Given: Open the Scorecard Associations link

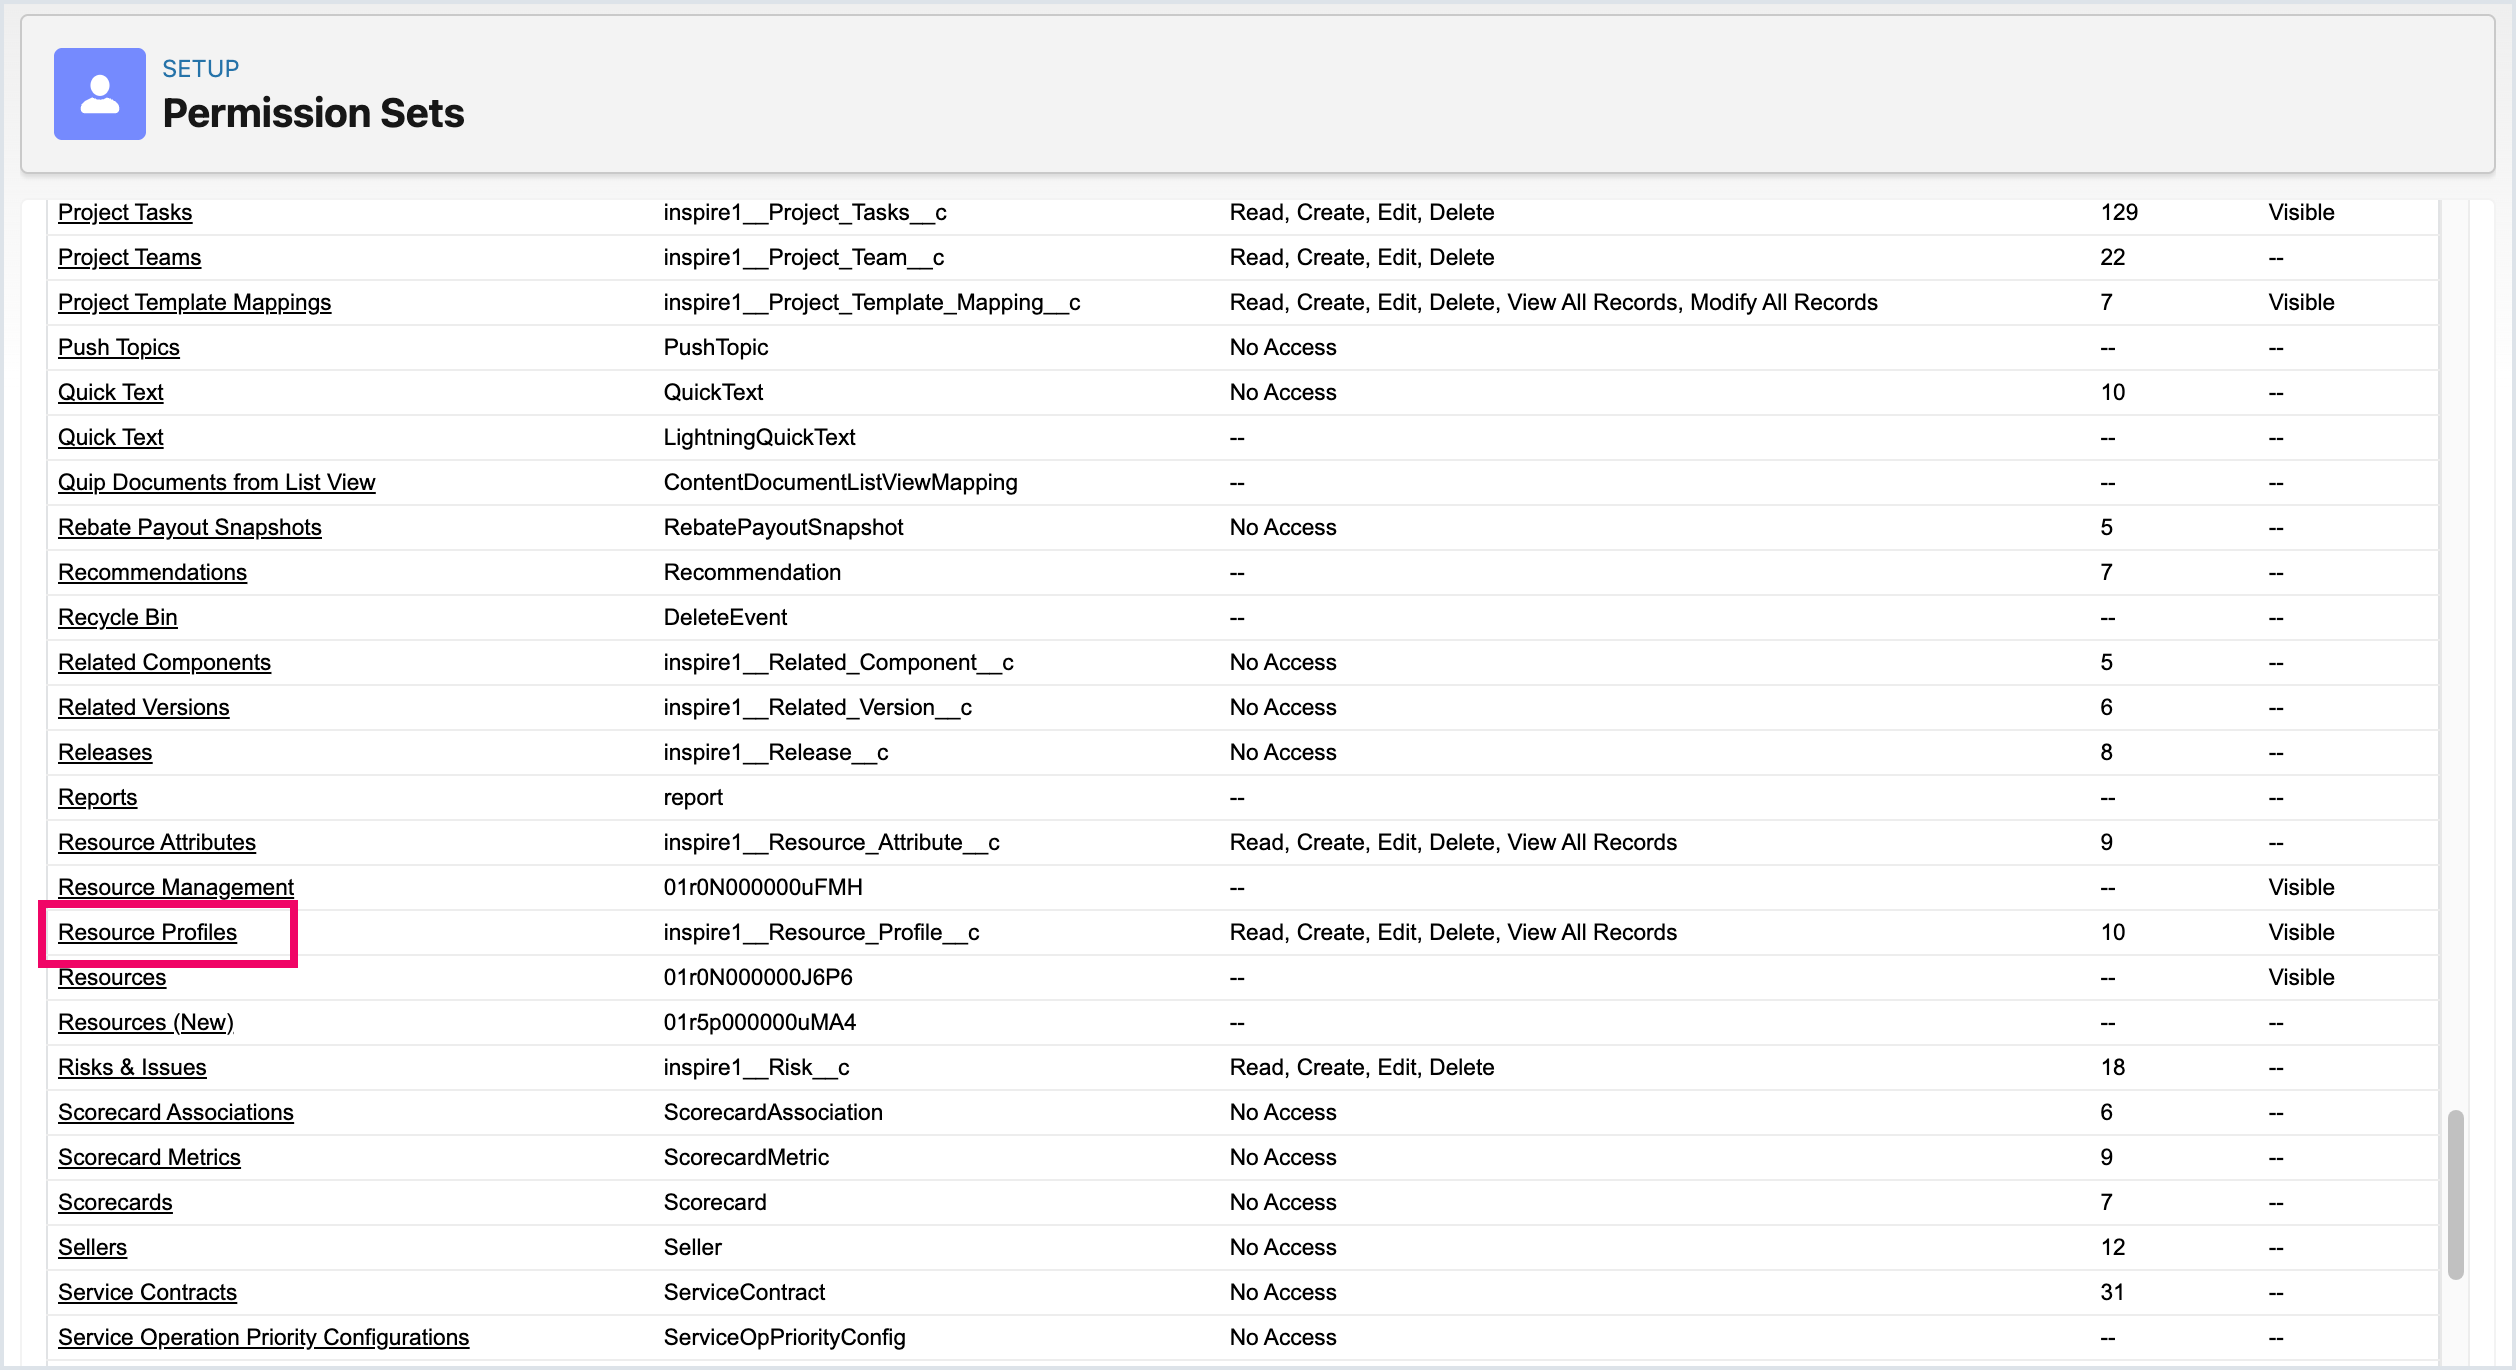Looking at the screenshot, I should [x=175, y=1112].
